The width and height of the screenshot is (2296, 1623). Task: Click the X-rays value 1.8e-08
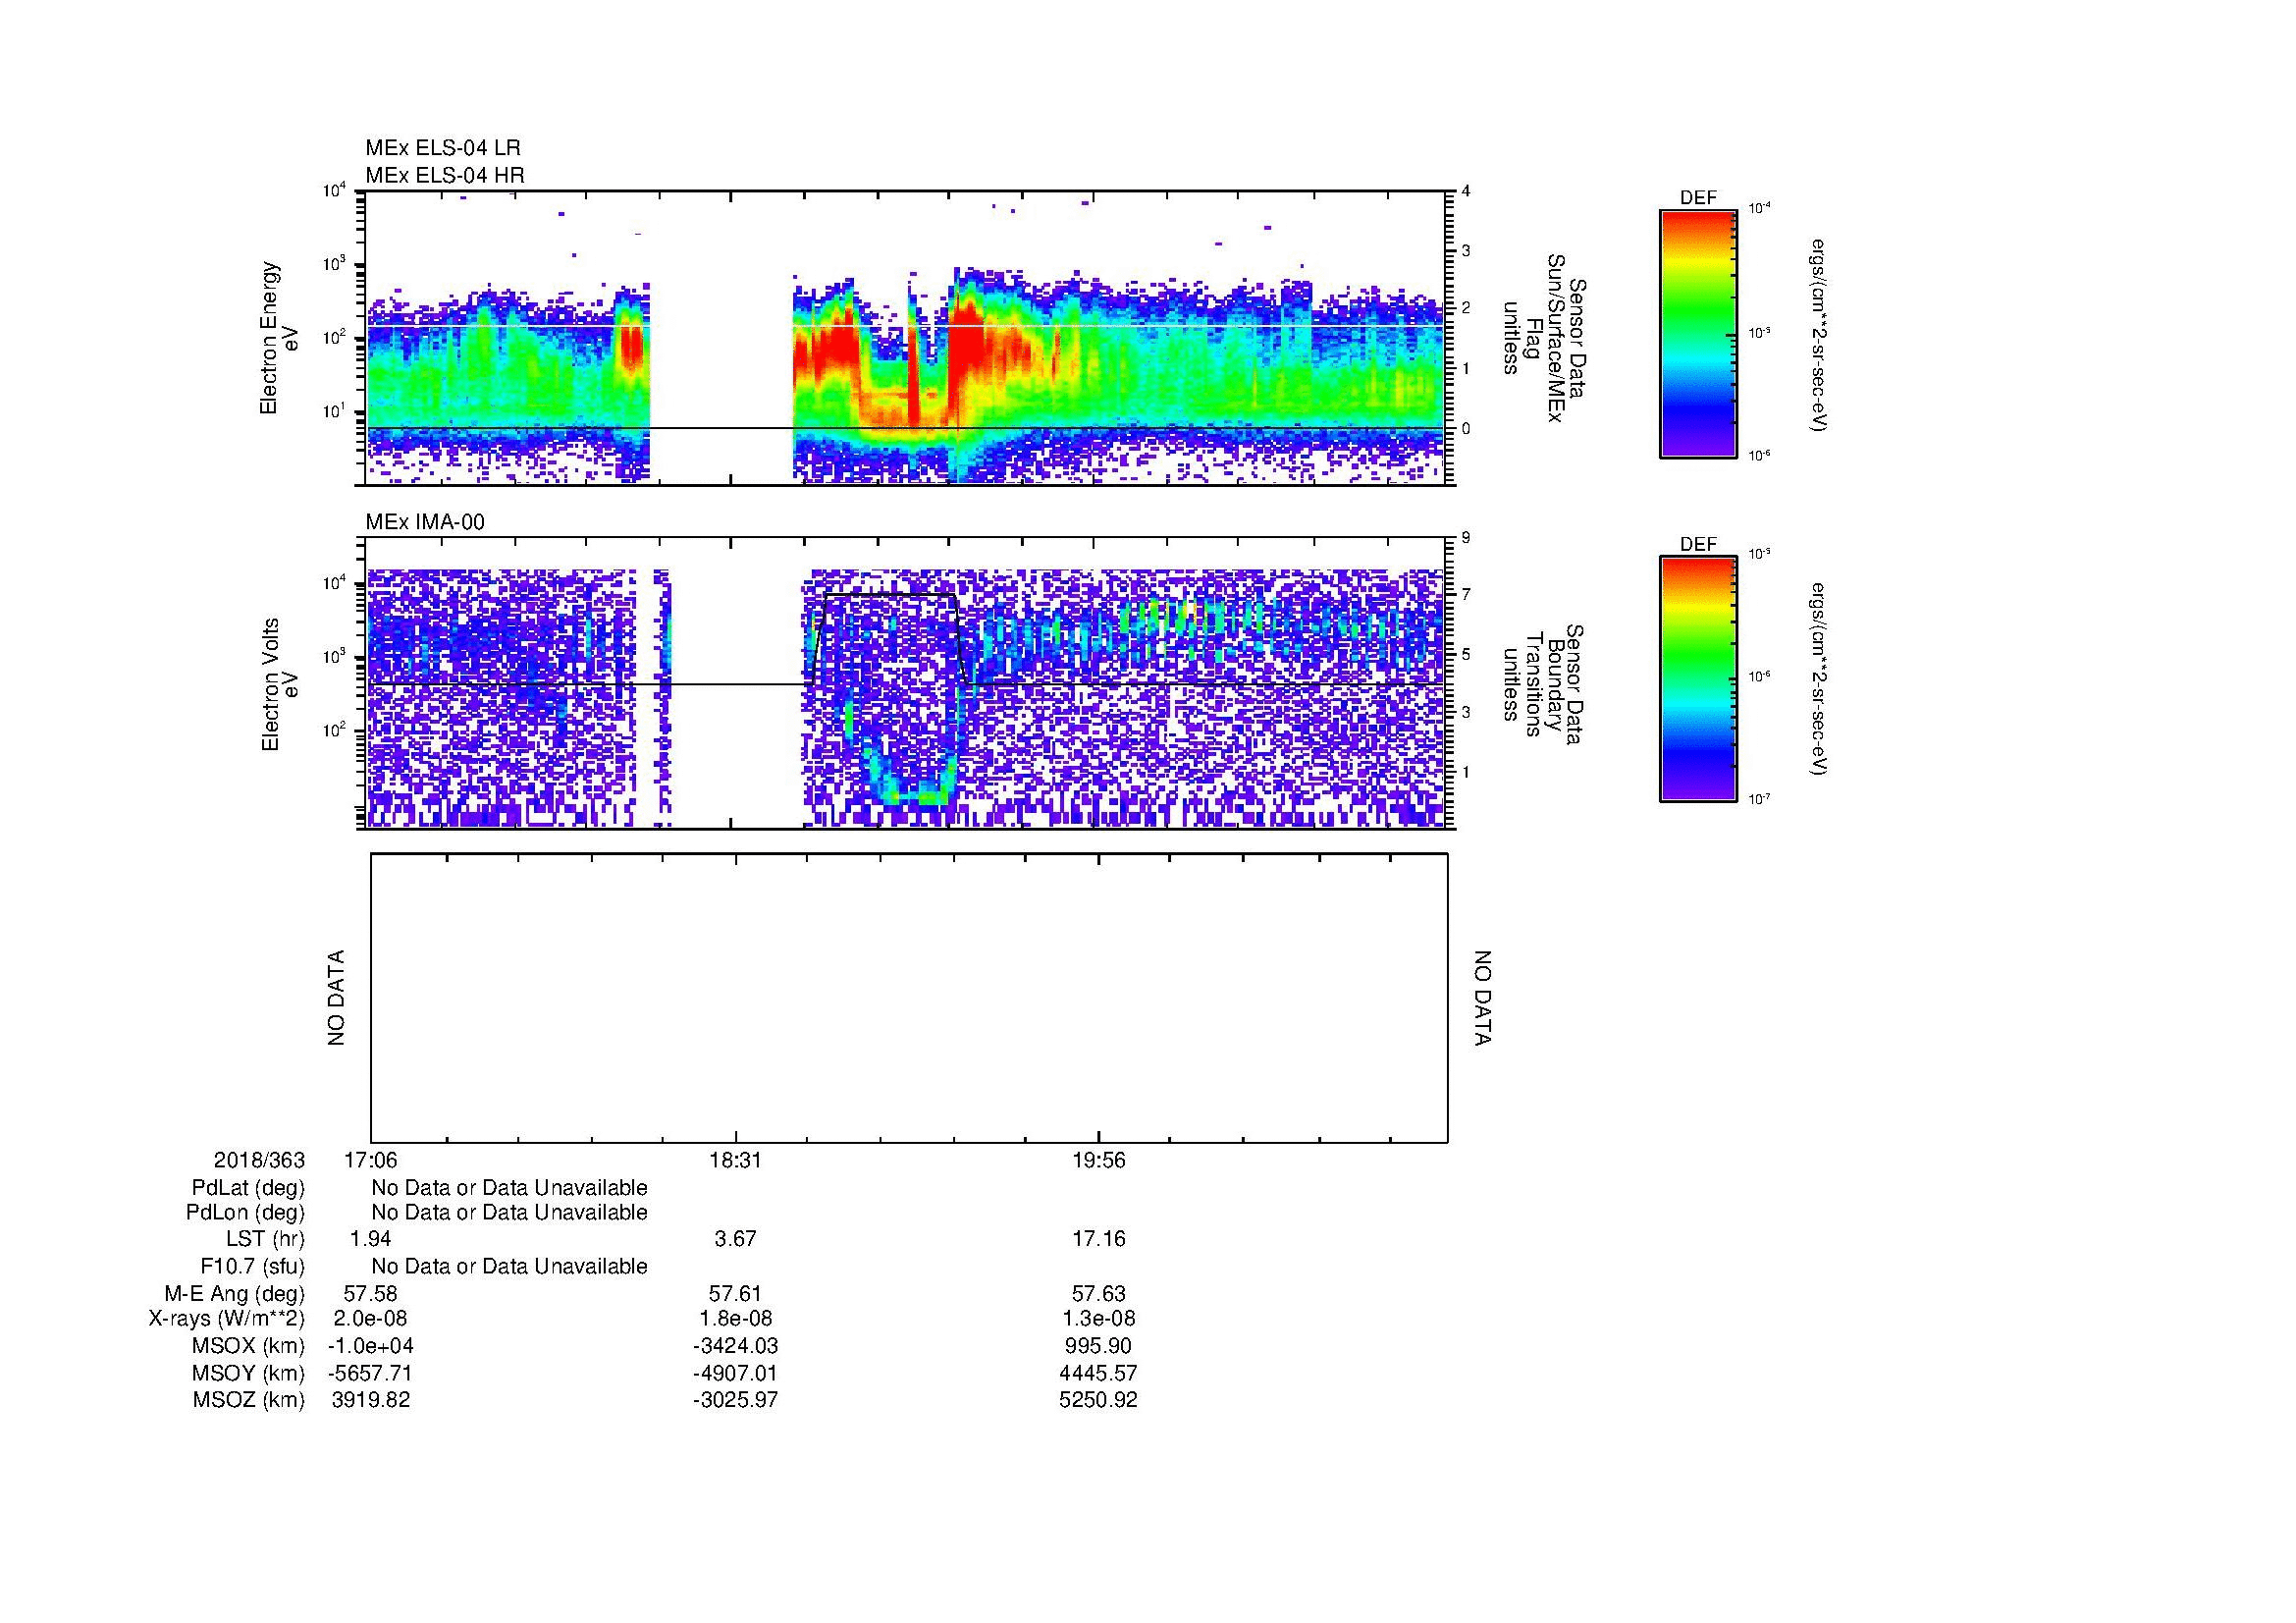735,1319
